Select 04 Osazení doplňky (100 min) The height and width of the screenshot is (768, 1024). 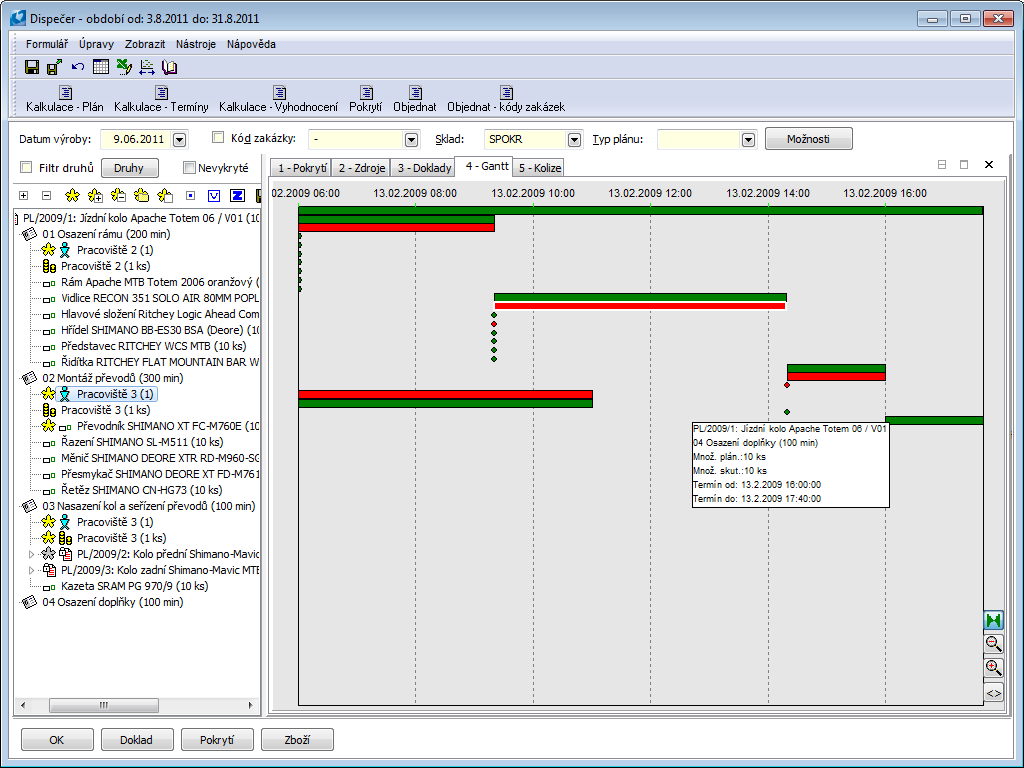pos(112,602)
